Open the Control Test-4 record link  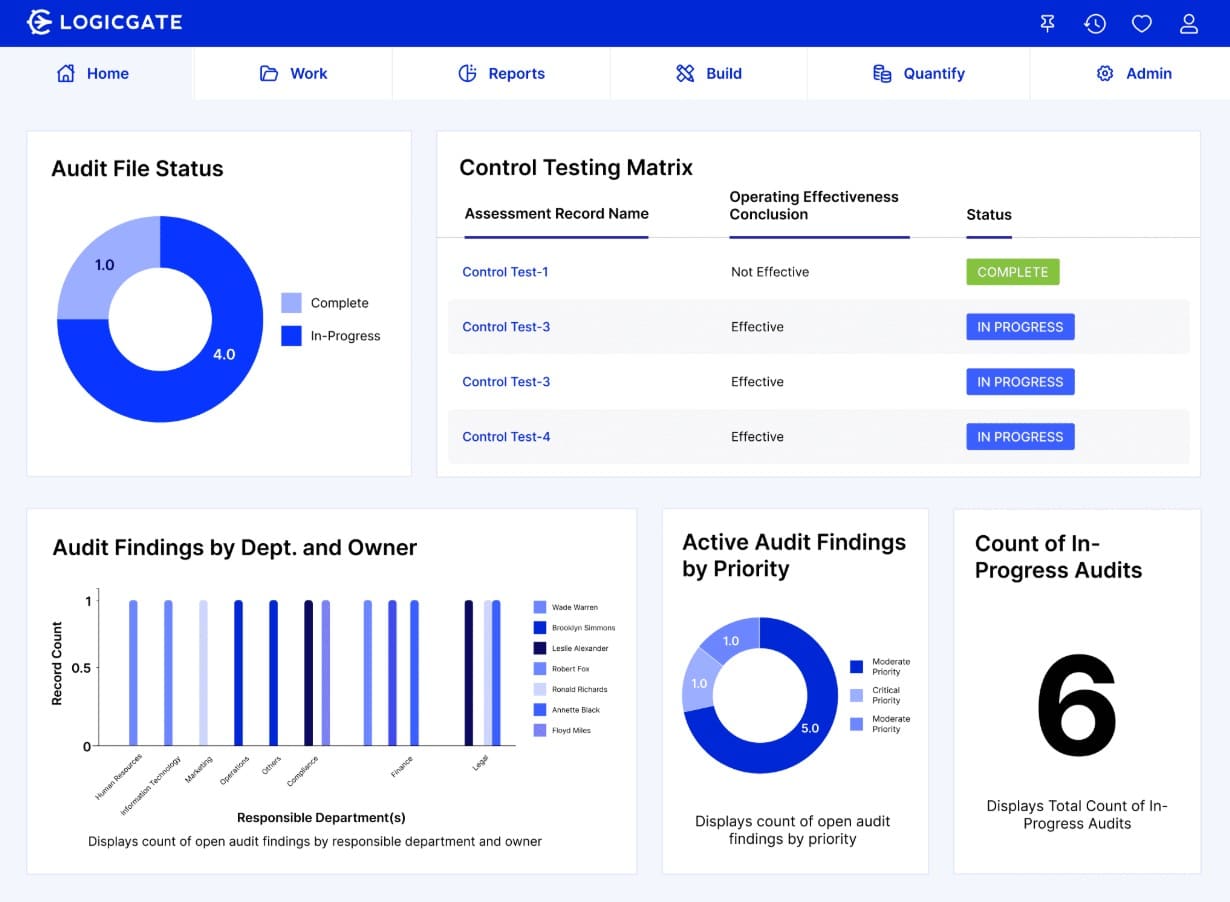(x=505, y=436)
